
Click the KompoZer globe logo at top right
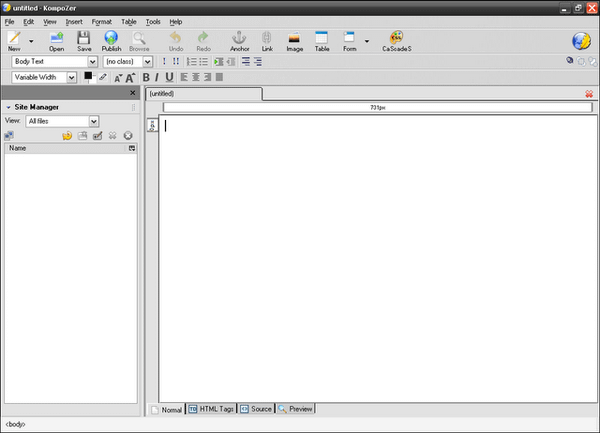581,41
